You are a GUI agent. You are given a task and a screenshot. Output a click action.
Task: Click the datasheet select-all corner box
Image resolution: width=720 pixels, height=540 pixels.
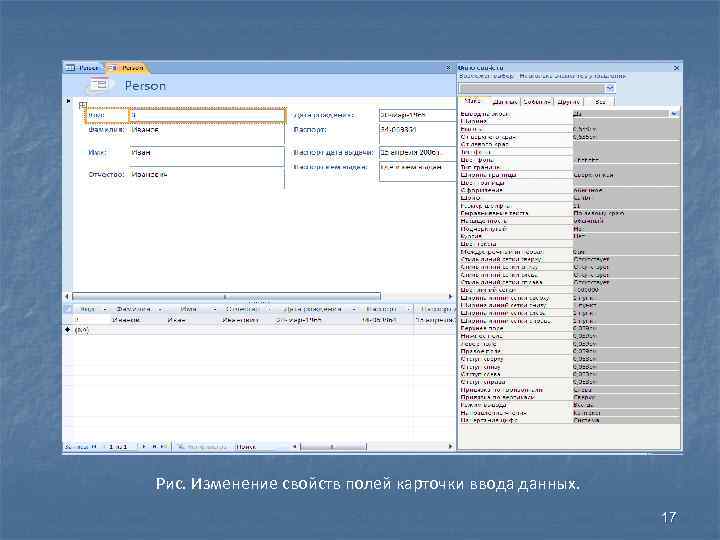click(68, 309)
